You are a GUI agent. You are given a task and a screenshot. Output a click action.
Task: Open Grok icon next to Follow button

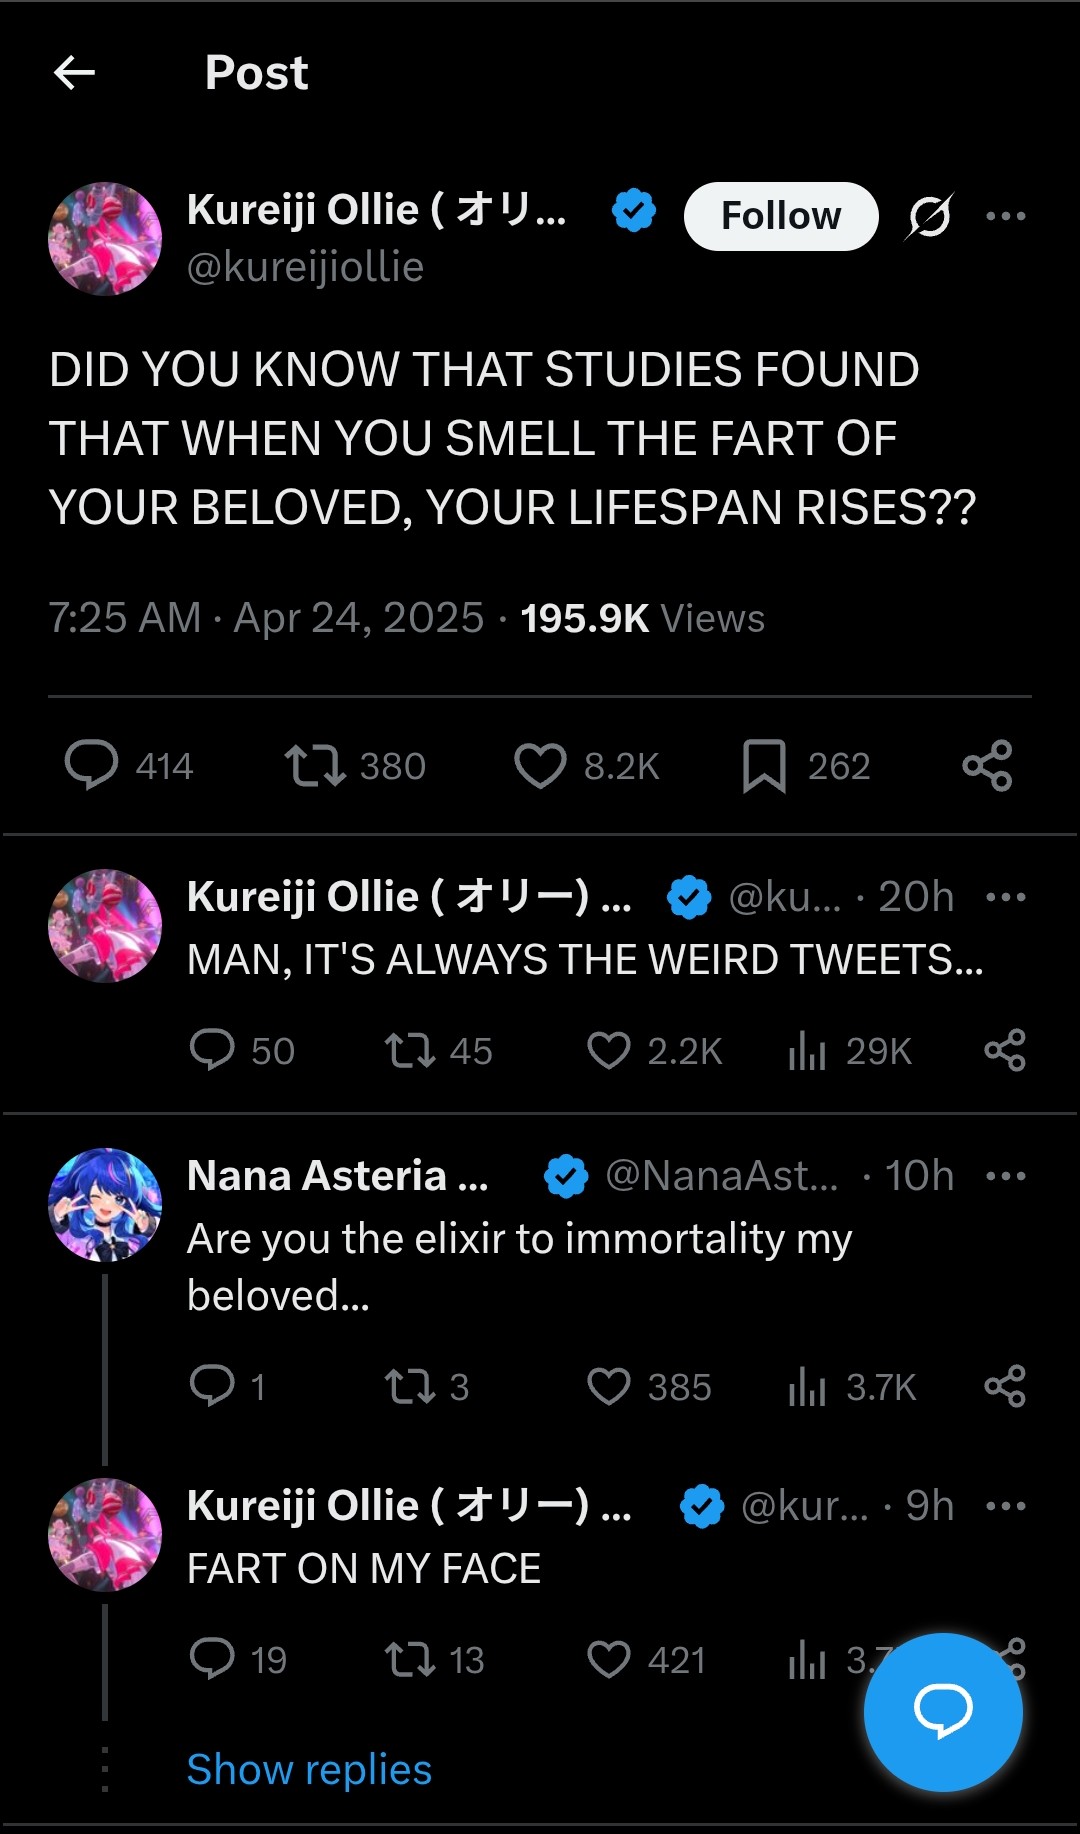click(x=930, y=216)
